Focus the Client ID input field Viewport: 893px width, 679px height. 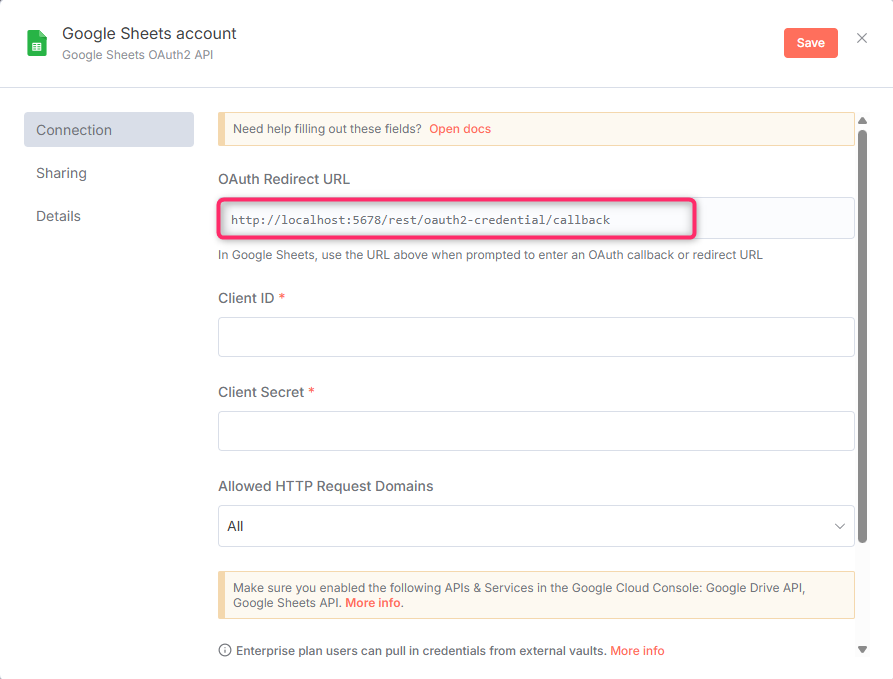(536, 337)
